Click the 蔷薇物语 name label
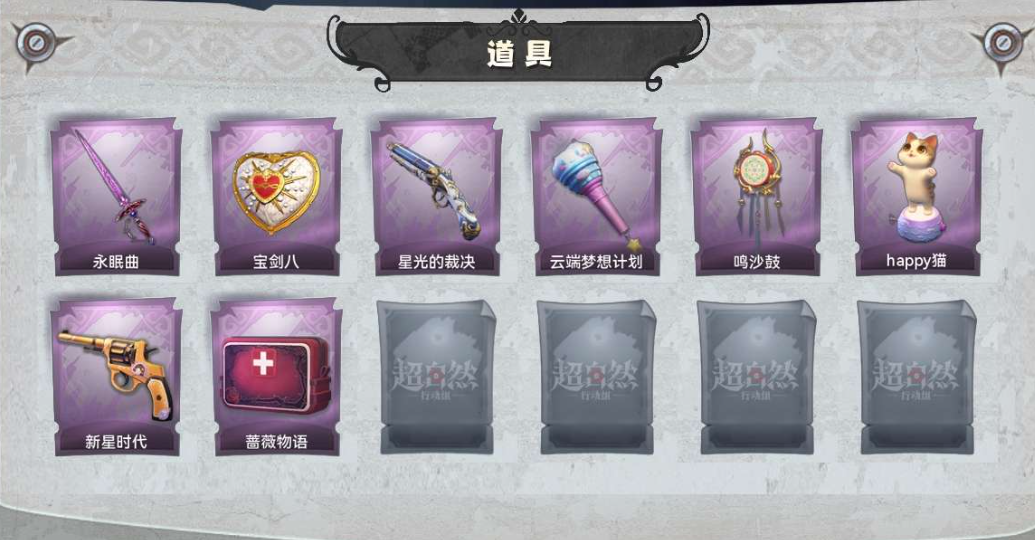The width and height of the screenshot is (1035, 540). point(276,442)
